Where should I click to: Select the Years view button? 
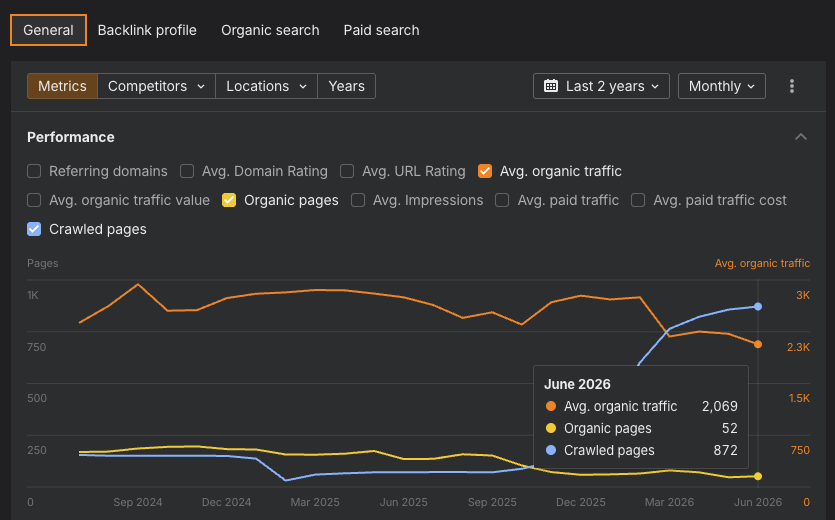pos(346,86)
